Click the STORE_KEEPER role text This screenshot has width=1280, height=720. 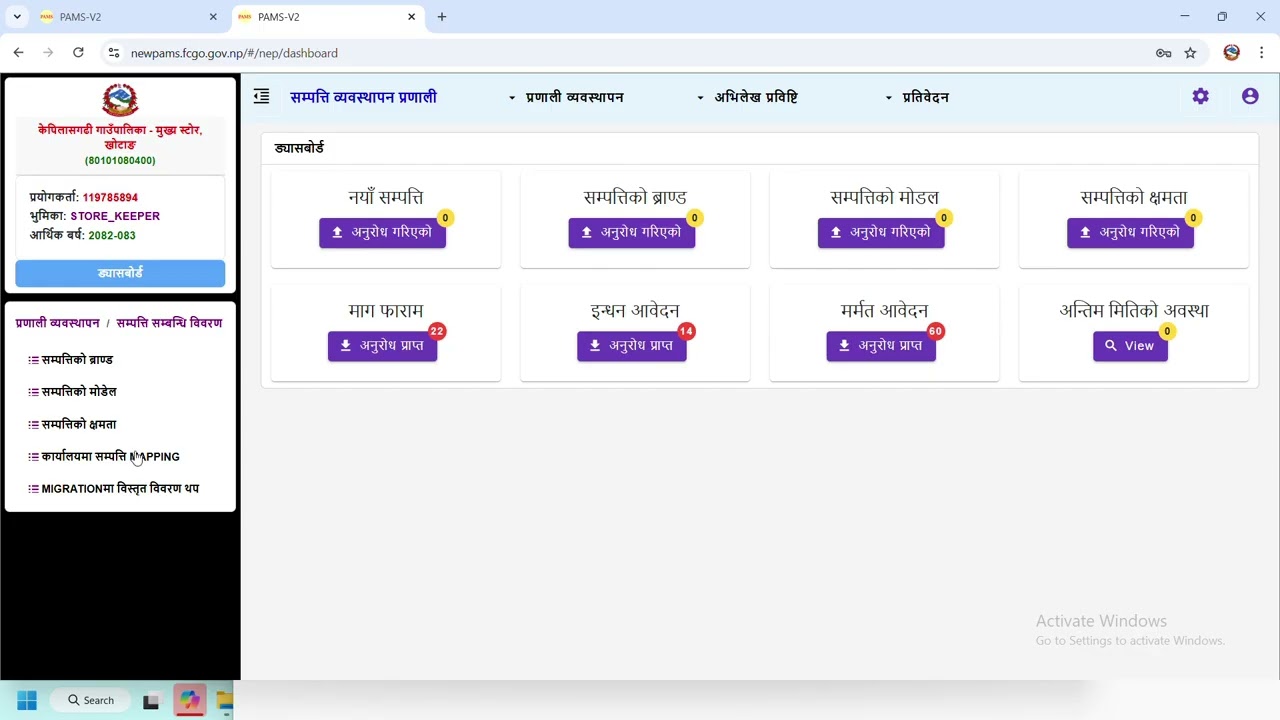point(115,216)
